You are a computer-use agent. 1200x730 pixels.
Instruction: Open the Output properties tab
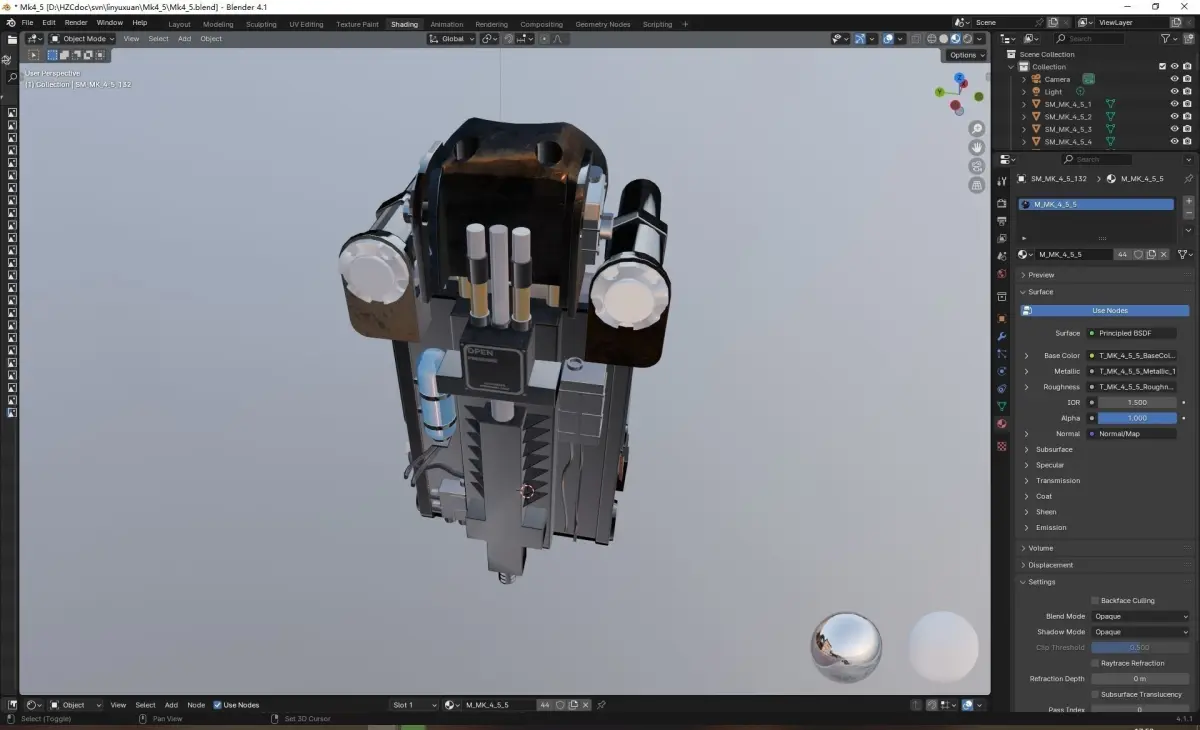pyautogui.click(x=1002, y=221)
